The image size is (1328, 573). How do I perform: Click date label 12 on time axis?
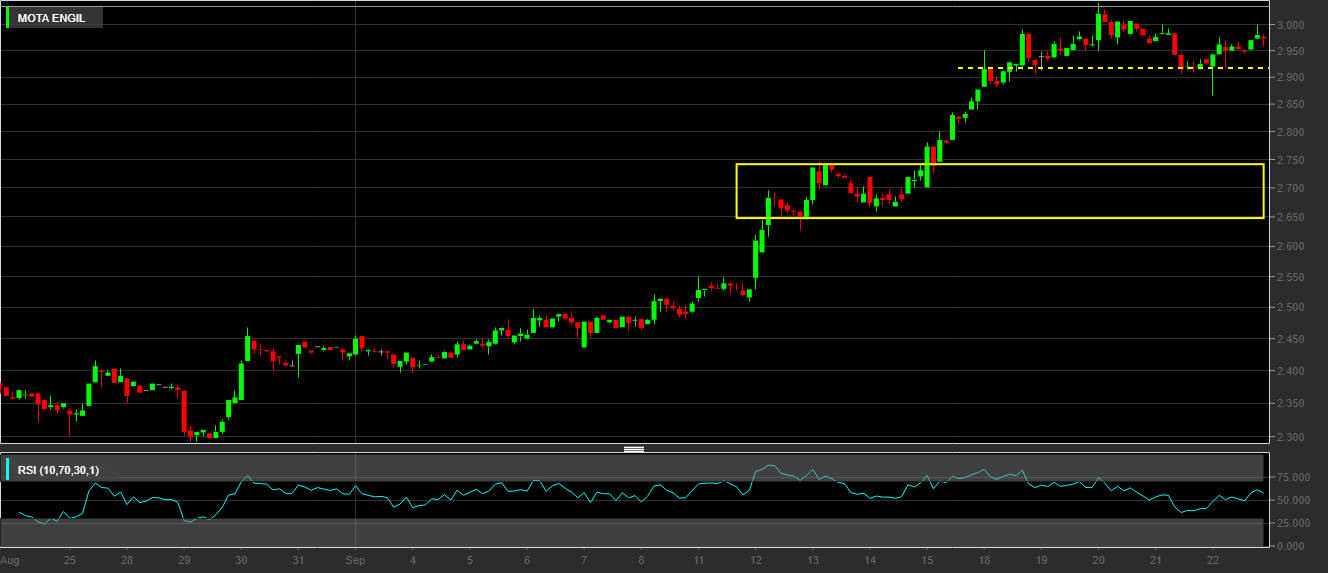pos(756,561)
